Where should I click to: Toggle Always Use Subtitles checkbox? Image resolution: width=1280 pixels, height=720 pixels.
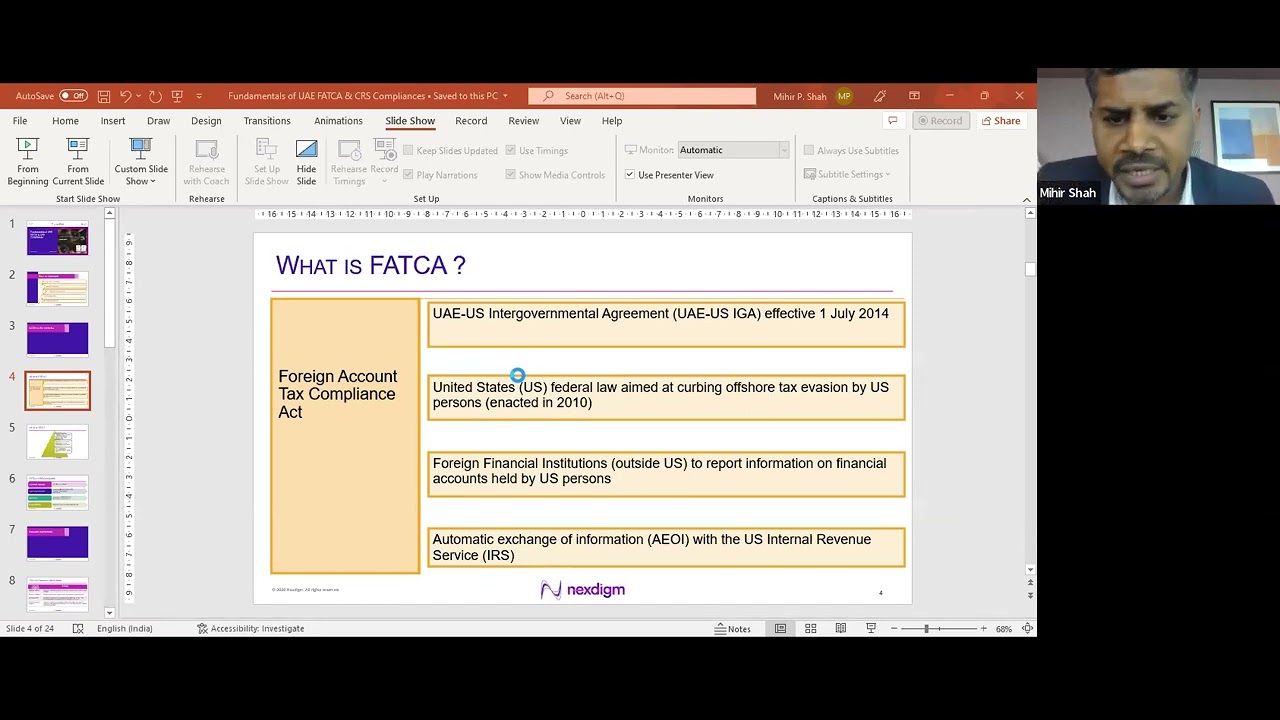809,151
